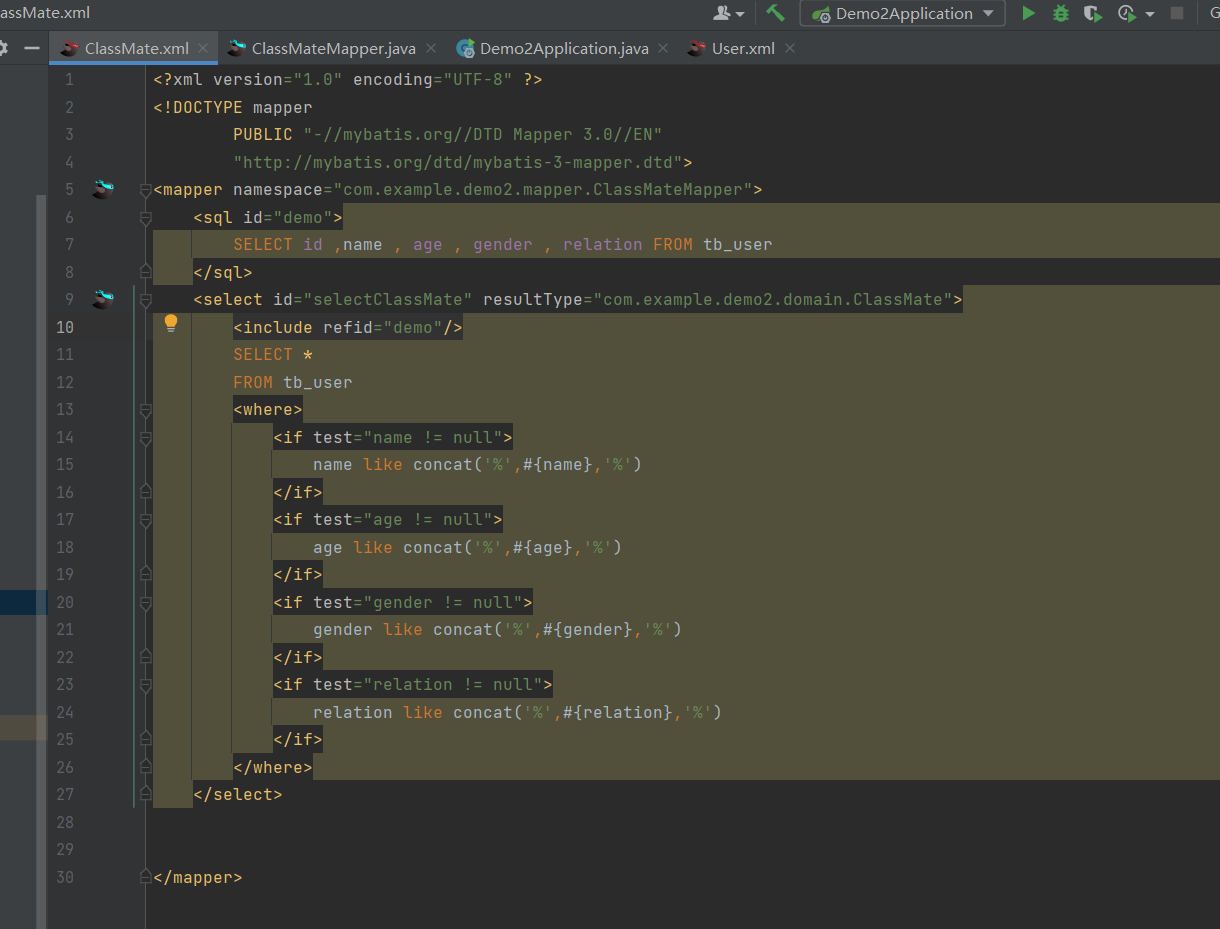
Task: Collapse the sql block fold on line 6
Action: click(146, 217)
